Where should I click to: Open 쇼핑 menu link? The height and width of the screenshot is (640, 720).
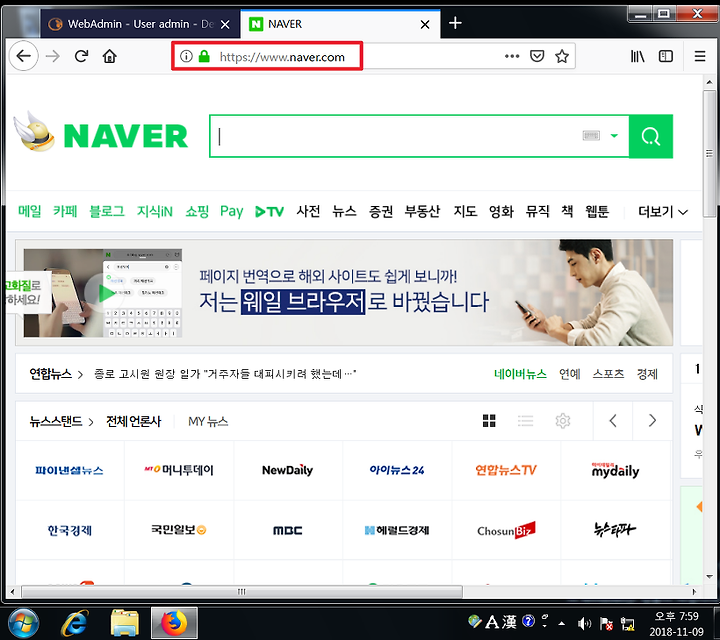point(197,211)
